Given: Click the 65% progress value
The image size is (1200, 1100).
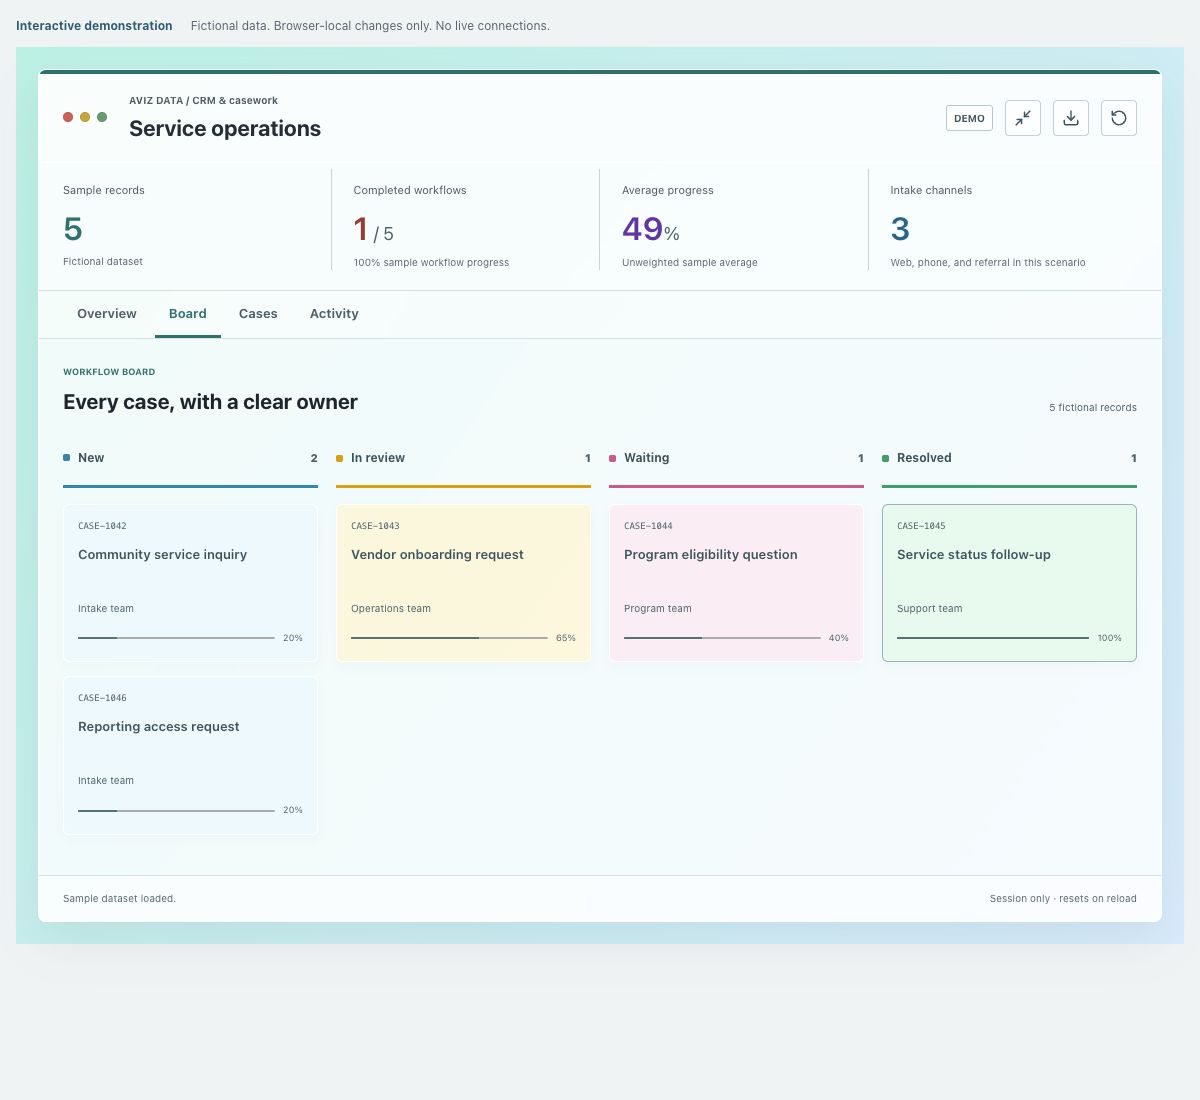Looking at the screenshot, I should click(566, 638).
